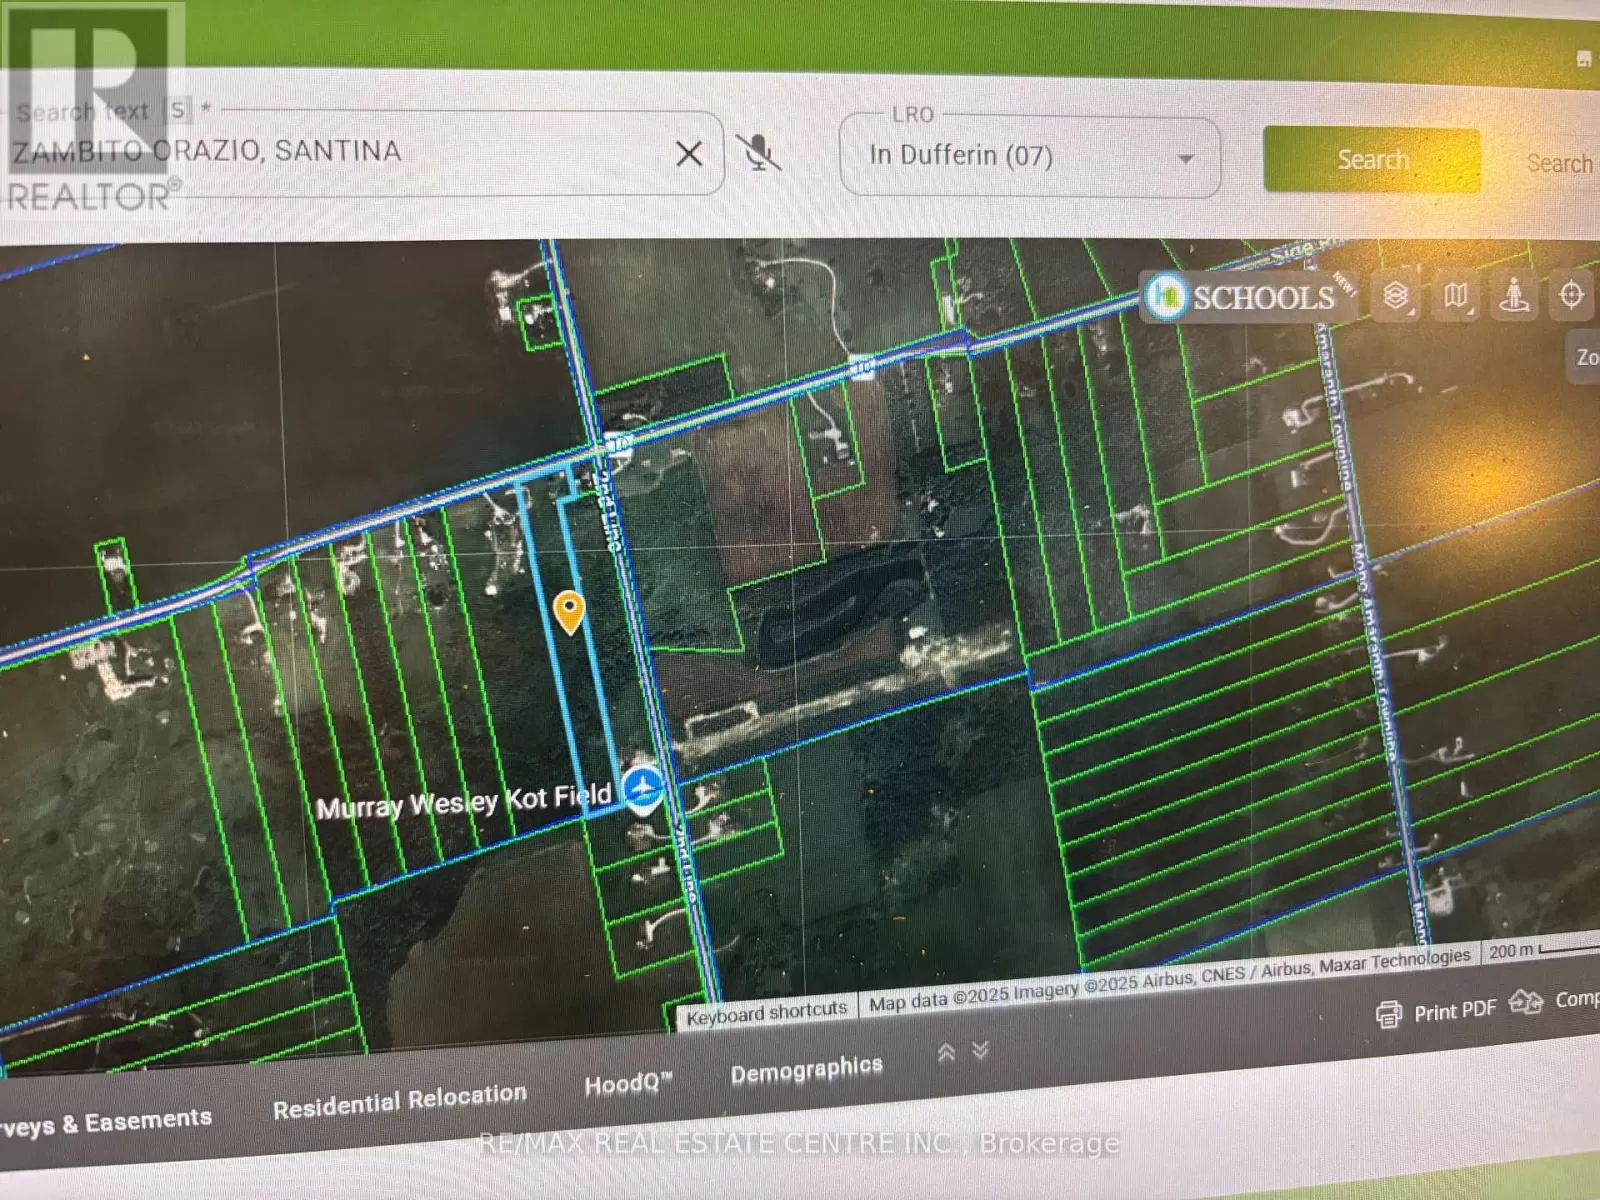Screen dimensions: 1600x1200
Task: Select the map style icon beside Layers
Action: tap(1457, 295)
